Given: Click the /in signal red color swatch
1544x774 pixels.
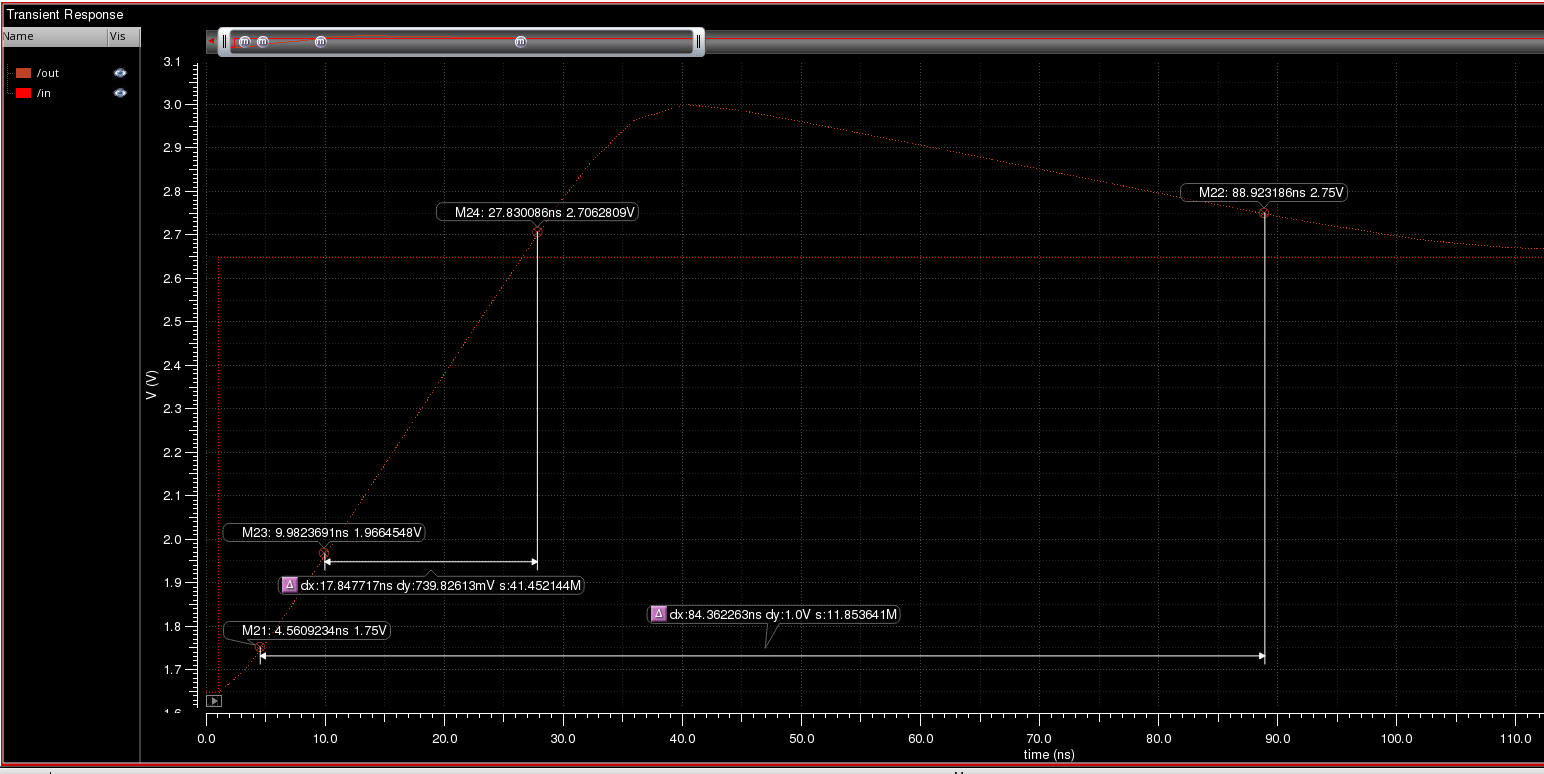Looking at the screenshot, I should (24, 93).
